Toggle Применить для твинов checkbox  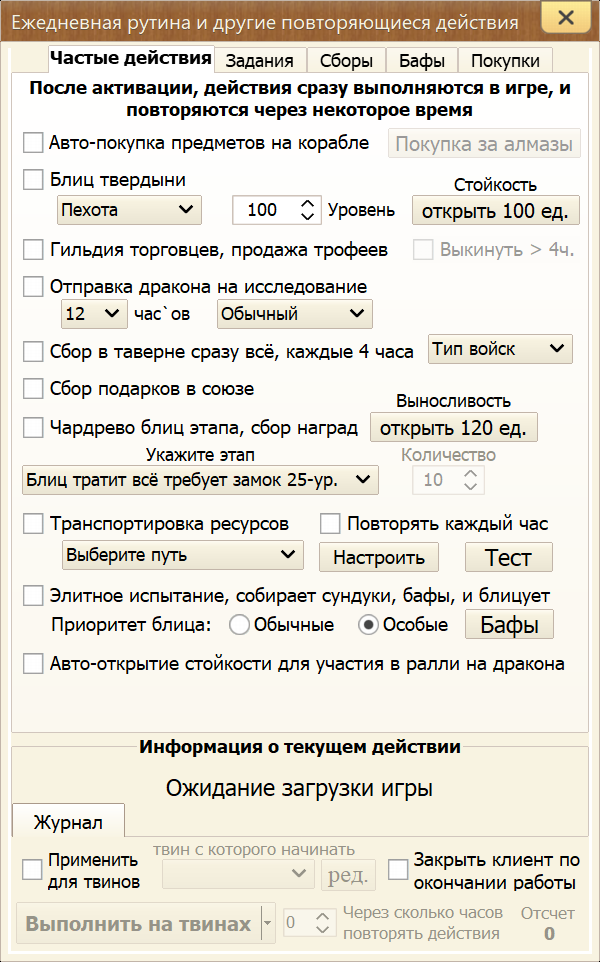pyautogui.click(x=32, y=869)
